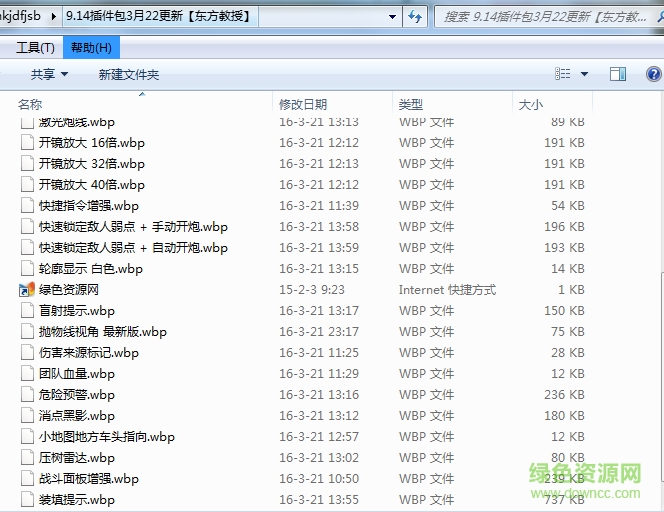This screenshot has width=664, height=512.
Task: Click file name 抛物线视角 最新版.wbp
Action: [x=102, y=332]
